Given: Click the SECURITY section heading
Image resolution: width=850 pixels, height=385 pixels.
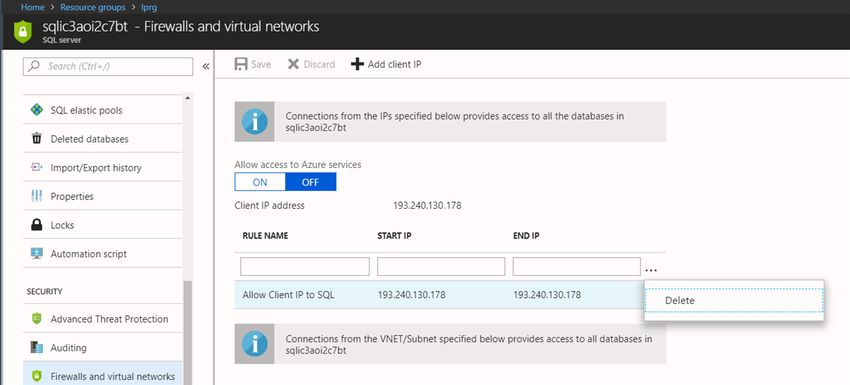Looking at the screenshot, I should click(x=44, y=291).
